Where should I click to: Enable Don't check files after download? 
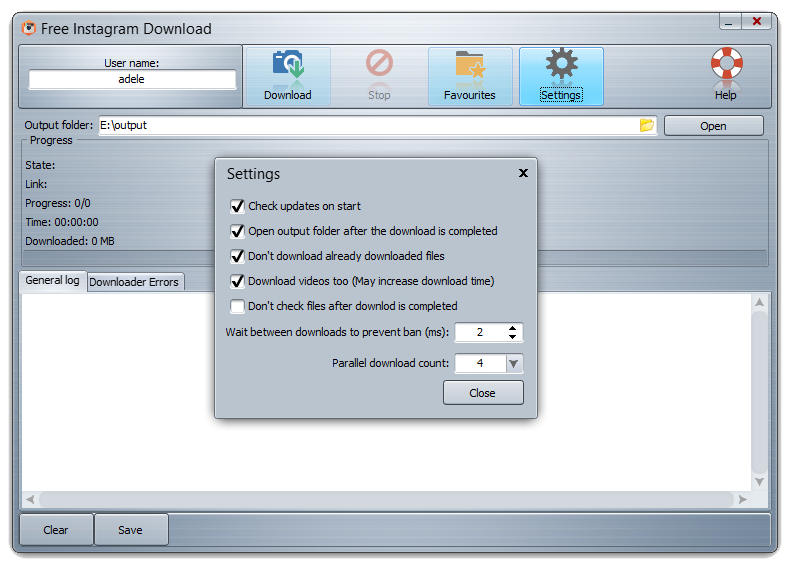[x=237, y=306]
